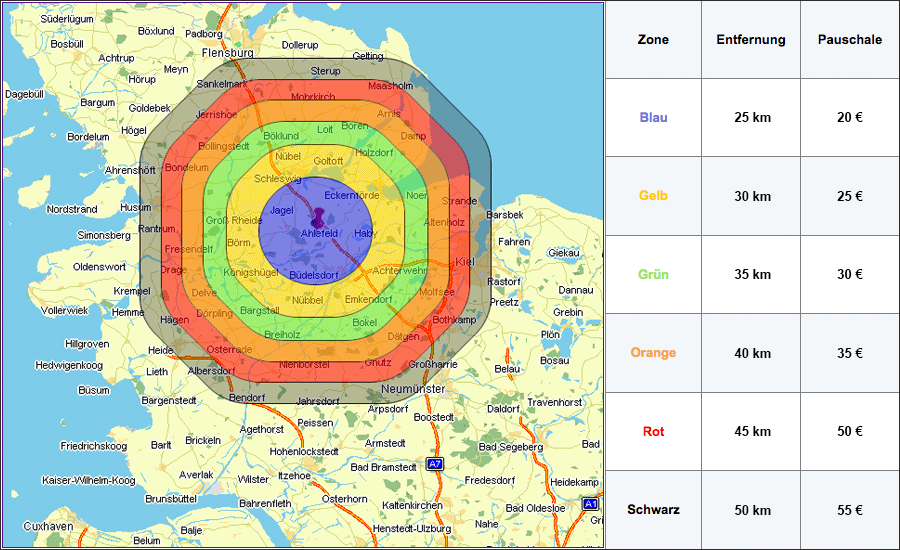
Task: Click the 'Nordstrand' place label
Action: 72,210
